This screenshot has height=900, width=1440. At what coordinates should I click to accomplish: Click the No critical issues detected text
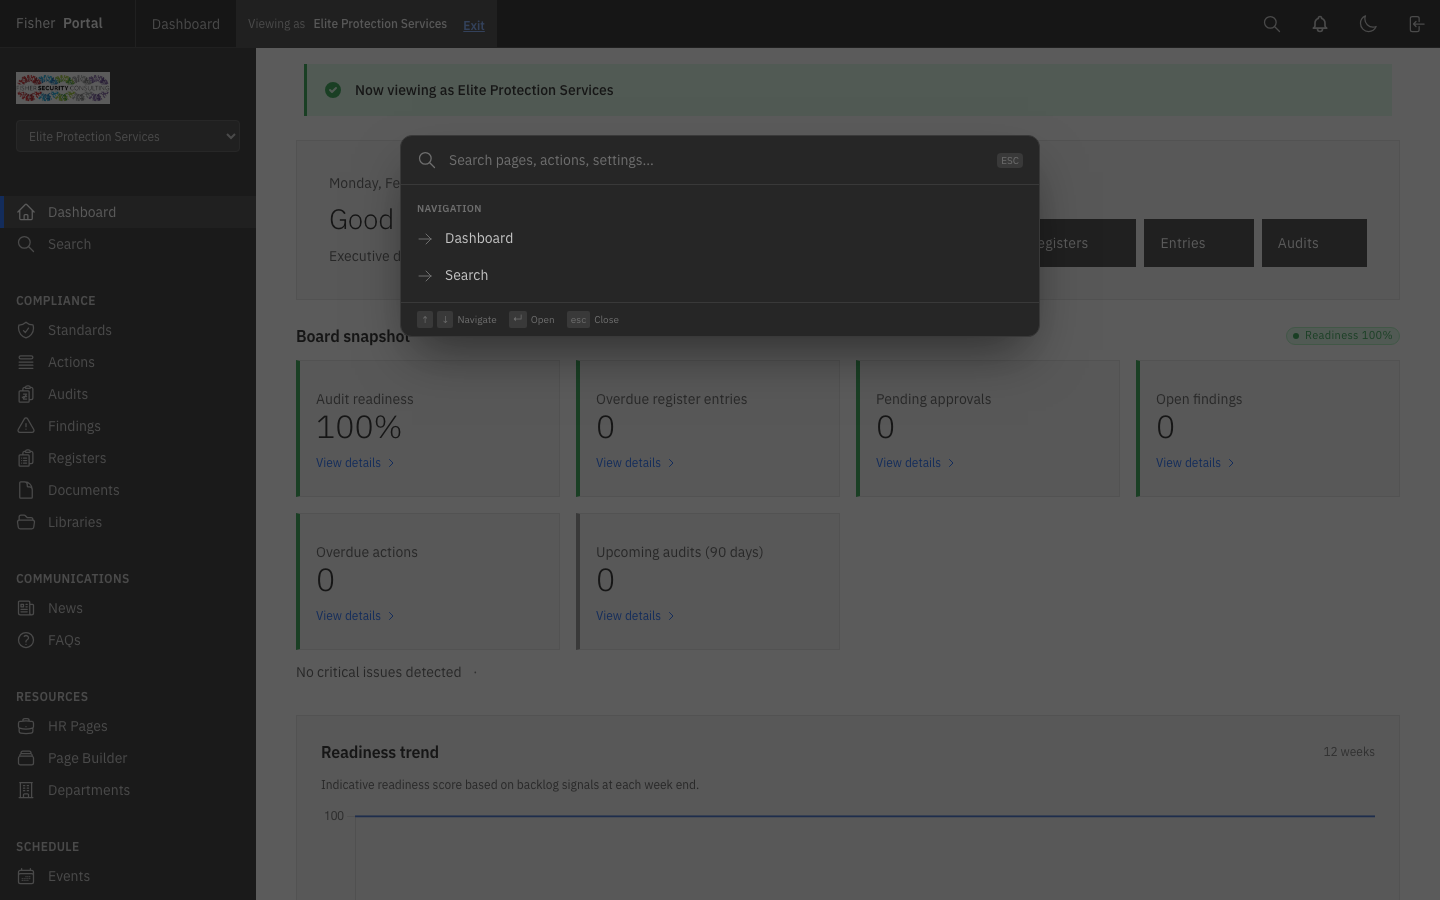coord(379,672)
